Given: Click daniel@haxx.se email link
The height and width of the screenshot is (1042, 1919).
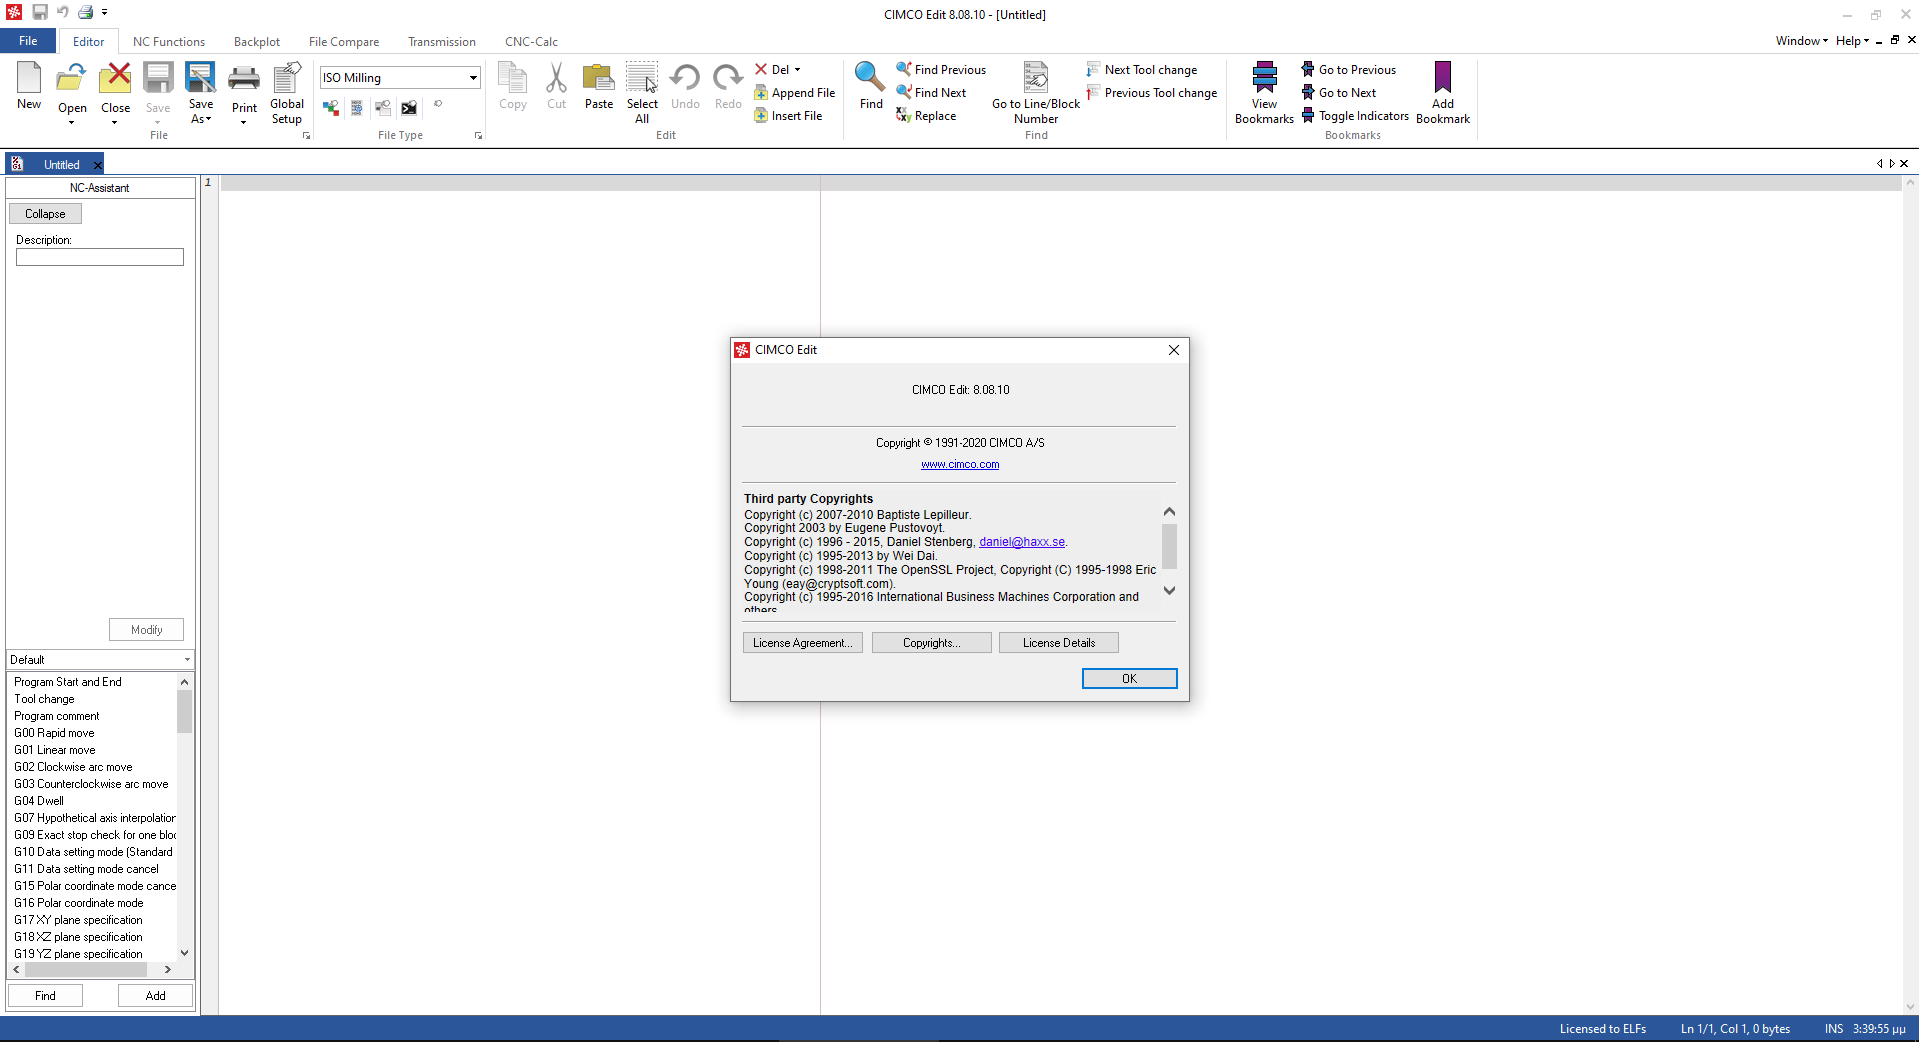Looking at the screenshot, I should click(1022, 541).
